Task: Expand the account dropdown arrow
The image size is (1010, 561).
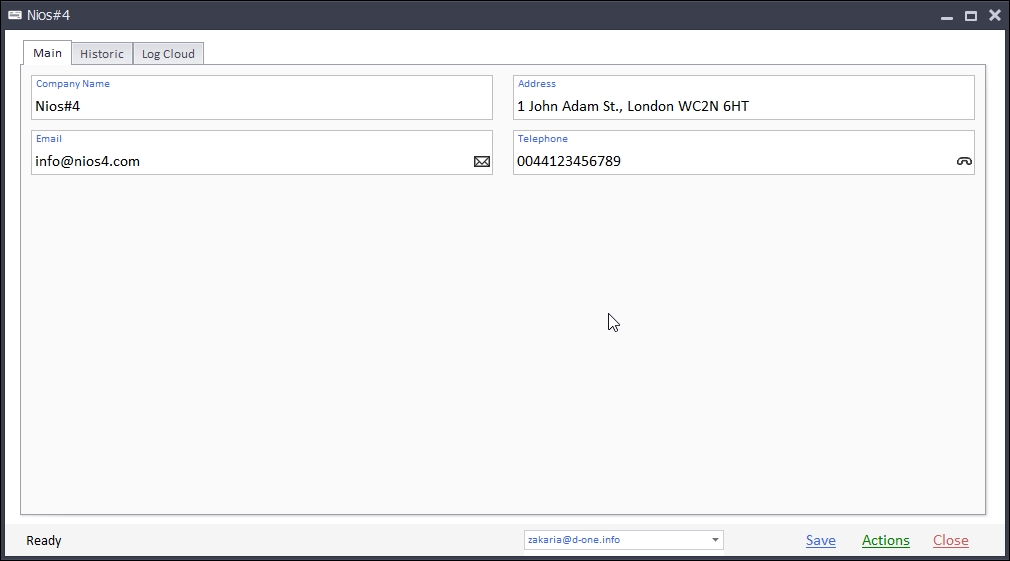Action: click(x=715, y=540)
